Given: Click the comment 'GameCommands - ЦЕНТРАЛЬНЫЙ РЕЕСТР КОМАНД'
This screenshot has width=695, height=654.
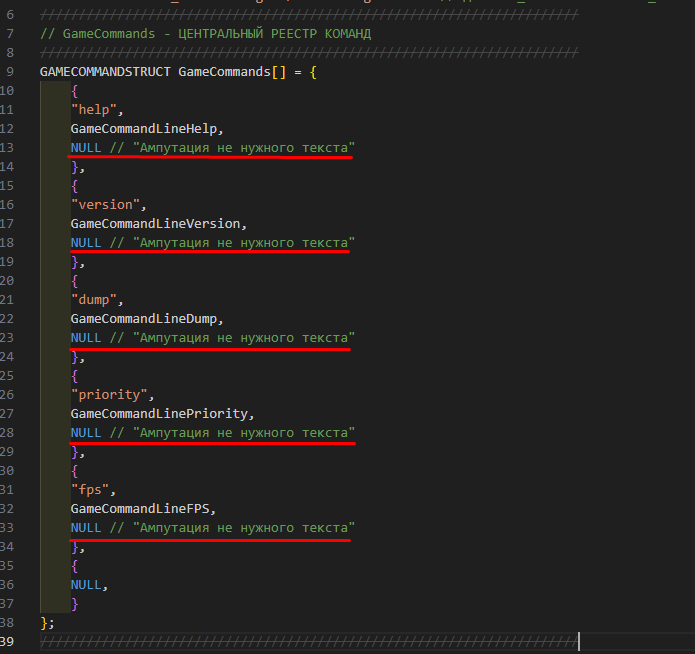Looking at the screenshot, I should tap(206, 34).
